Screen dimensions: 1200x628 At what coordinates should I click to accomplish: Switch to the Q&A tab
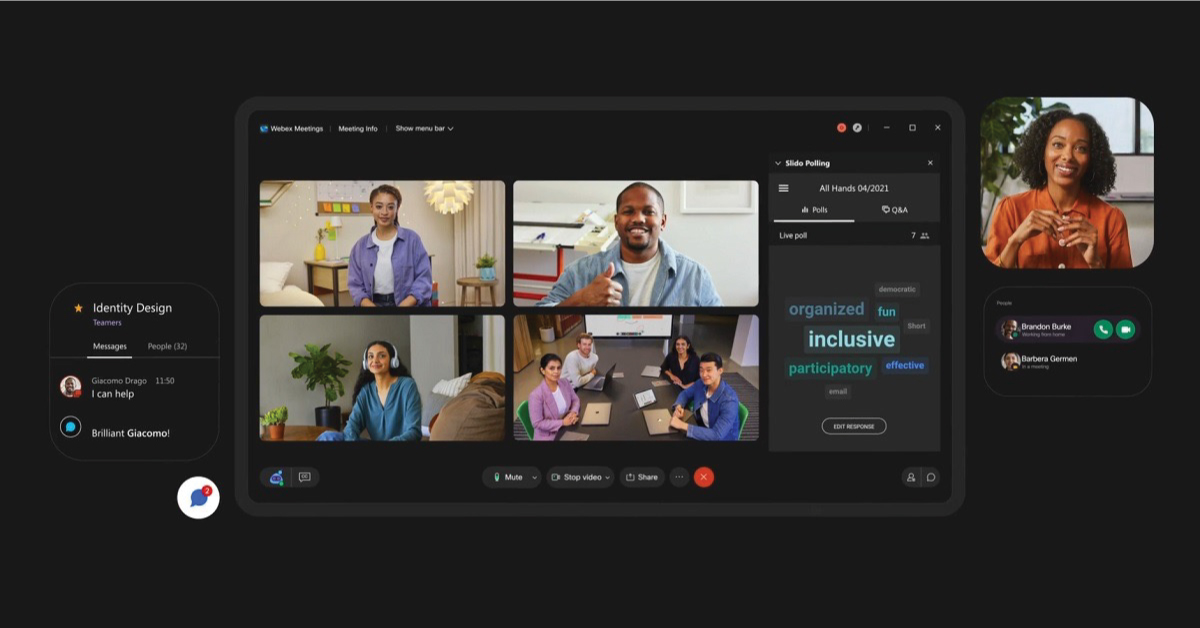[x=894, y=210]
